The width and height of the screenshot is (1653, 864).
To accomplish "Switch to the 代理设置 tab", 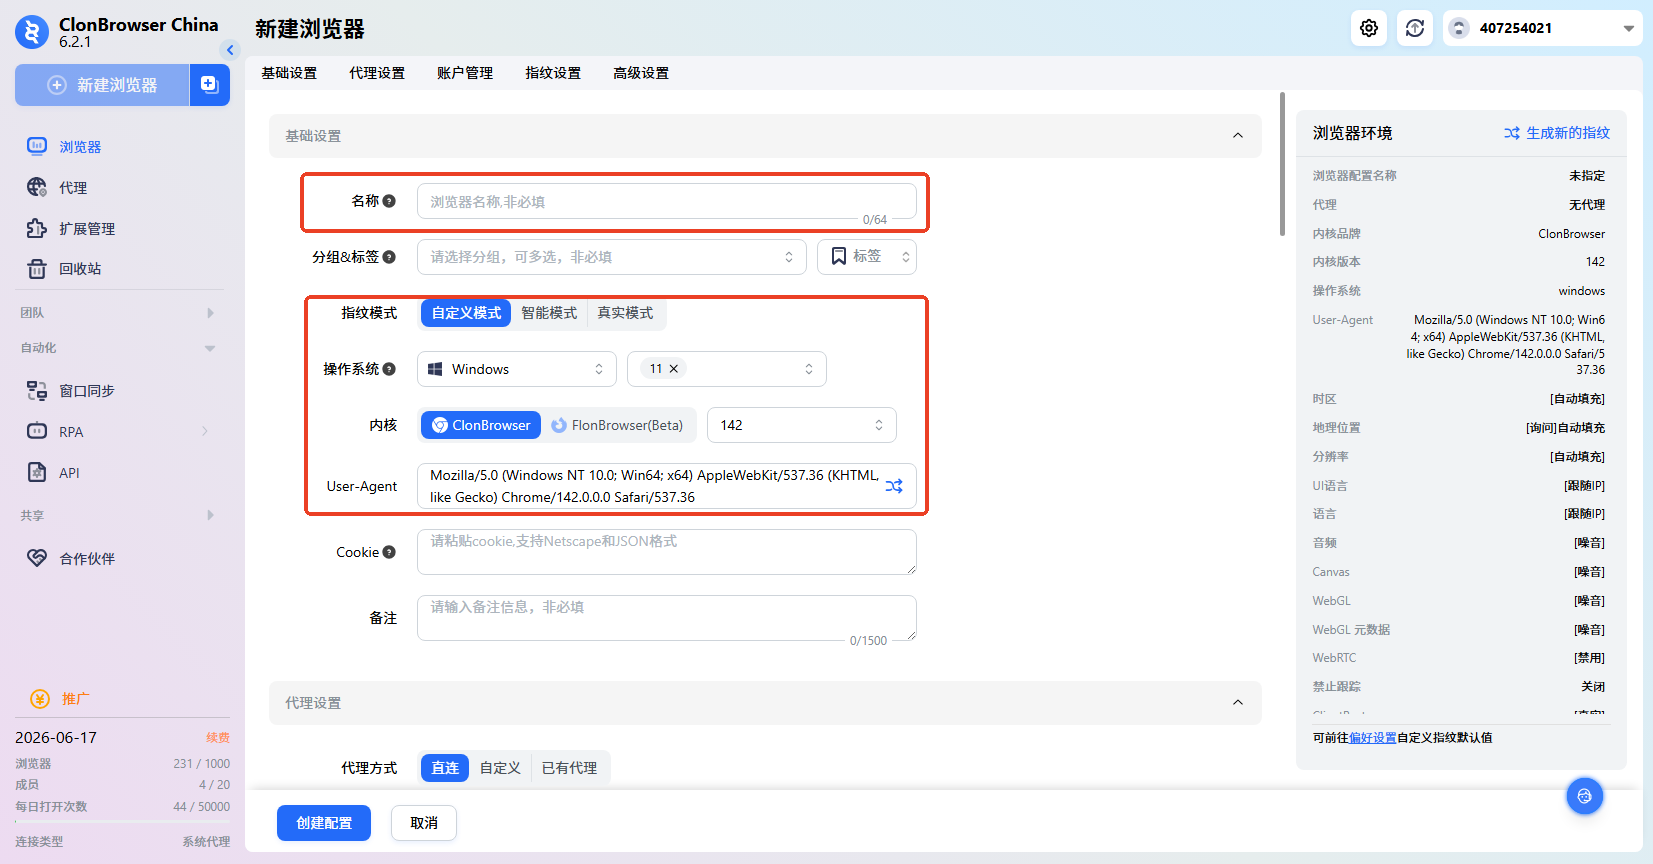I will coord(377,73).
